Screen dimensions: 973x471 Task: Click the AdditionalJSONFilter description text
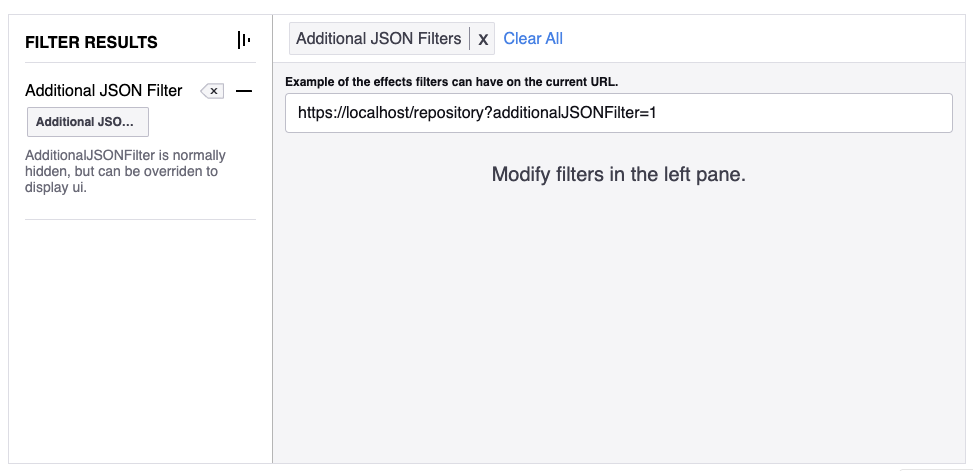click(125, 171)
